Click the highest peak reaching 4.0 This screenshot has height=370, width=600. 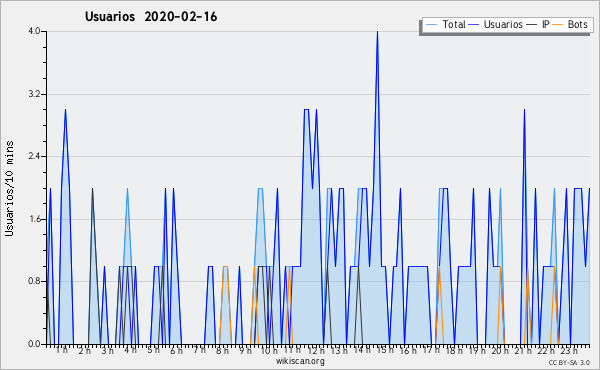(377, 32)
